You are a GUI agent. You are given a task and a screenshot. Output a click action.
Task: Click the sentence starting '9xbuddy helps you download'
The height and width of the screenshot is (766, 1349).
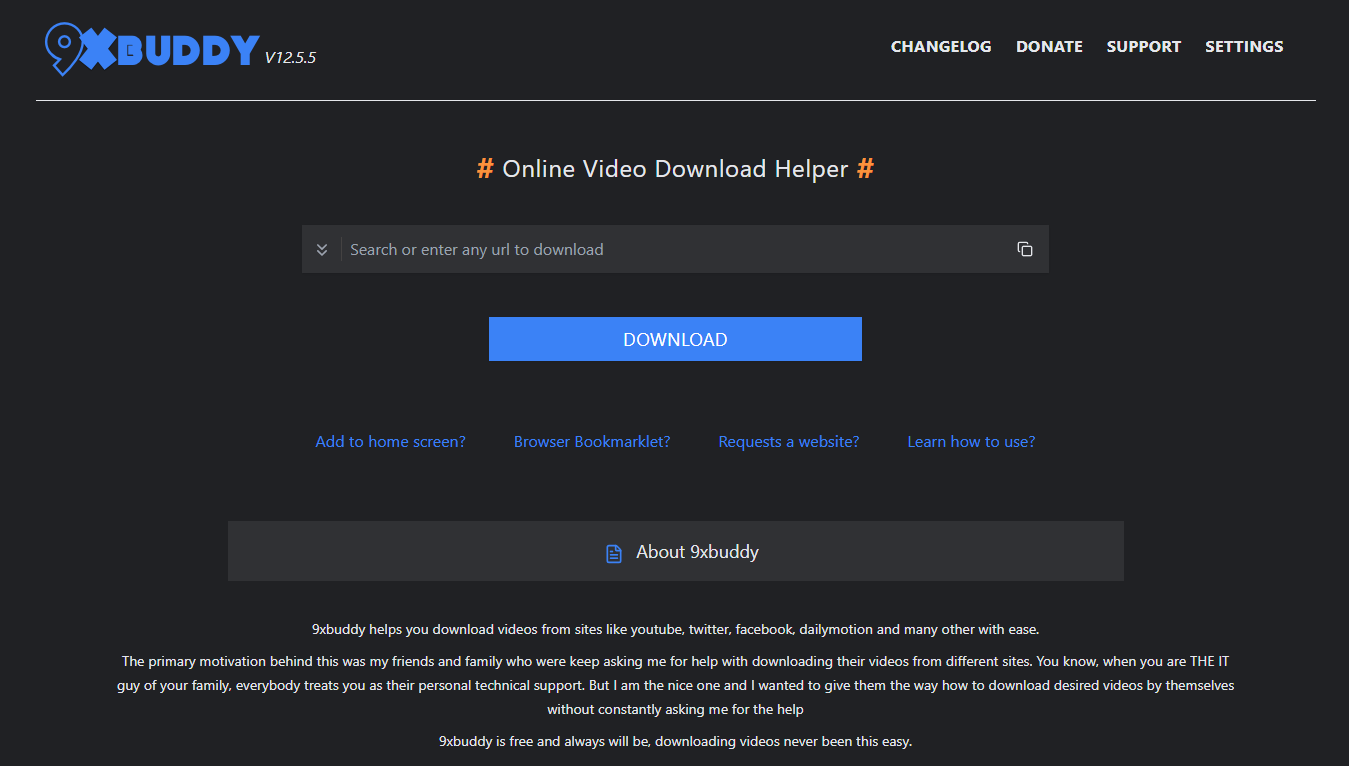click(676, 629)
